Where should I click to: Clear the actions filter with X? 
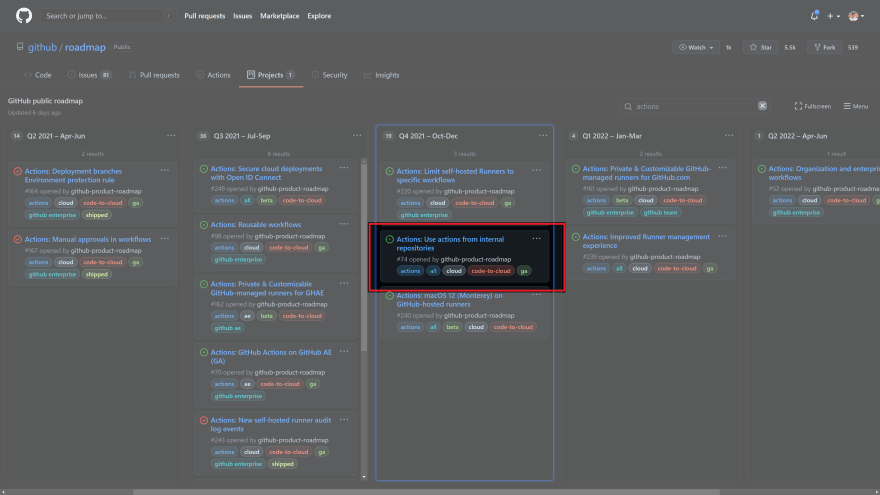(x=762, y=106)
